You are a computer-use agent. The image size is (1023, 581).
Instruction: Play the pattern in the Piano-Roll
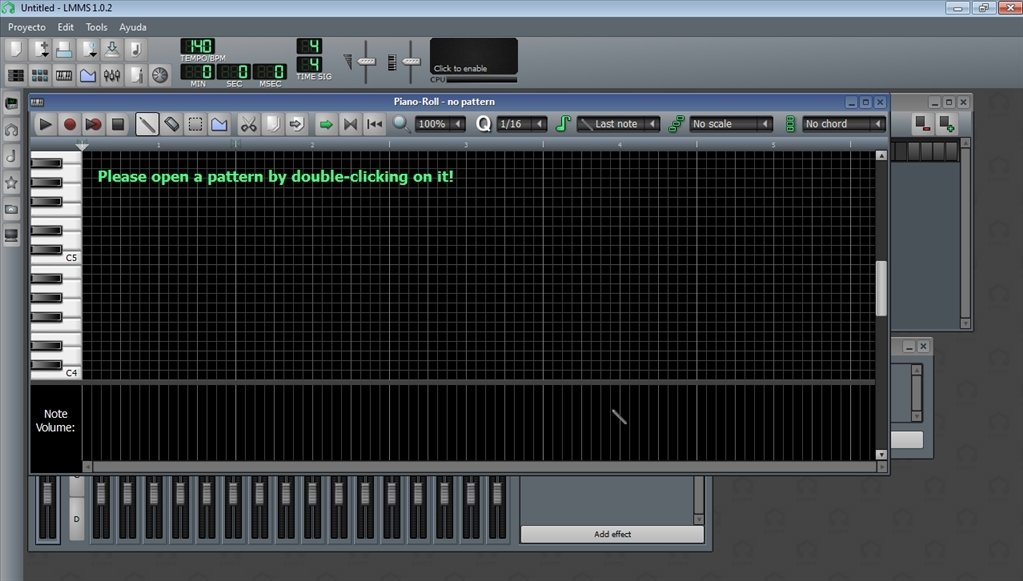pos(45,124)
